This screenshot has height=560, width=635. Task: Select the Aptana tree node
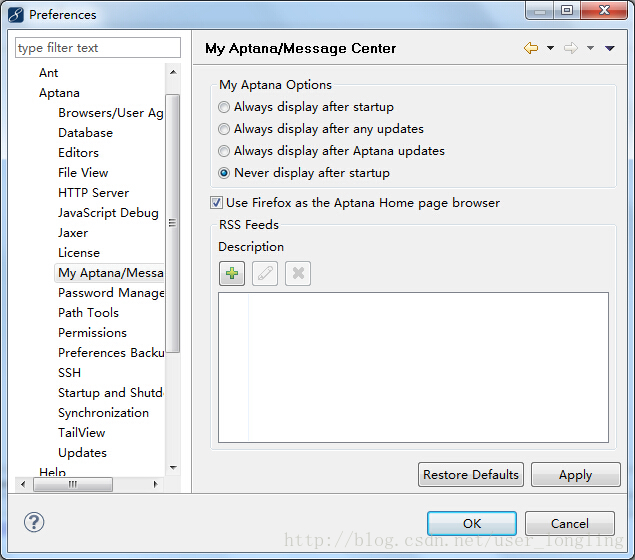click(x=59, y=93)
